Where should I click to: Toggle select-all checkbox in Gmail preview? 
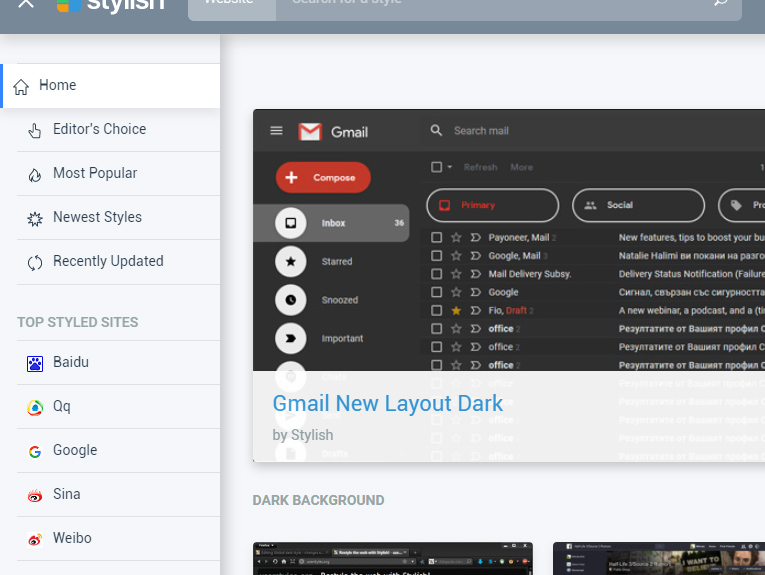coord(437,167)
